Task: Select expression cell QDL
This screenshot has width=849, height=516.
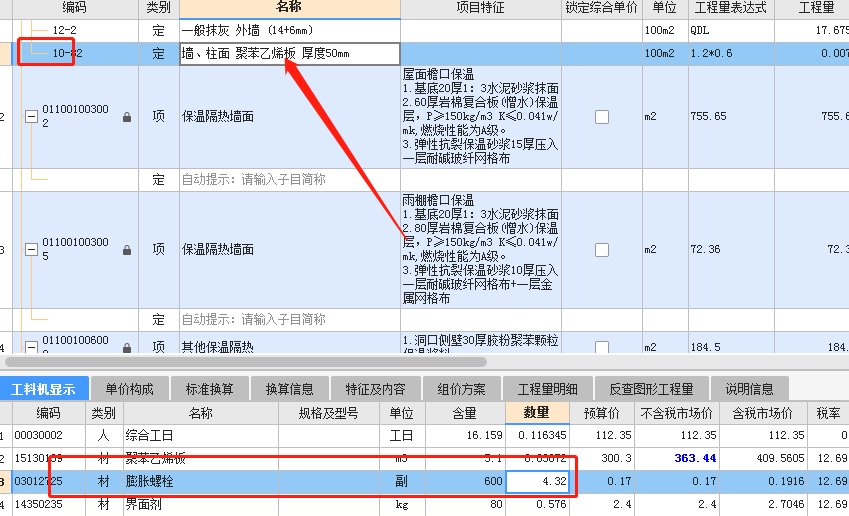Action: click(x=731, y=31)
